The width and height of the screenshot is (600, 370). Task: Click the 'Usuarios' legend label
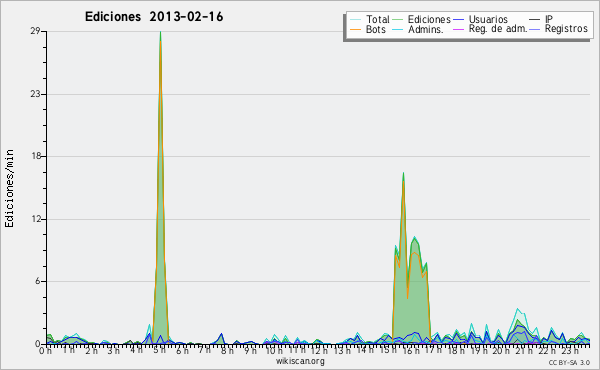tap(488, 19)
